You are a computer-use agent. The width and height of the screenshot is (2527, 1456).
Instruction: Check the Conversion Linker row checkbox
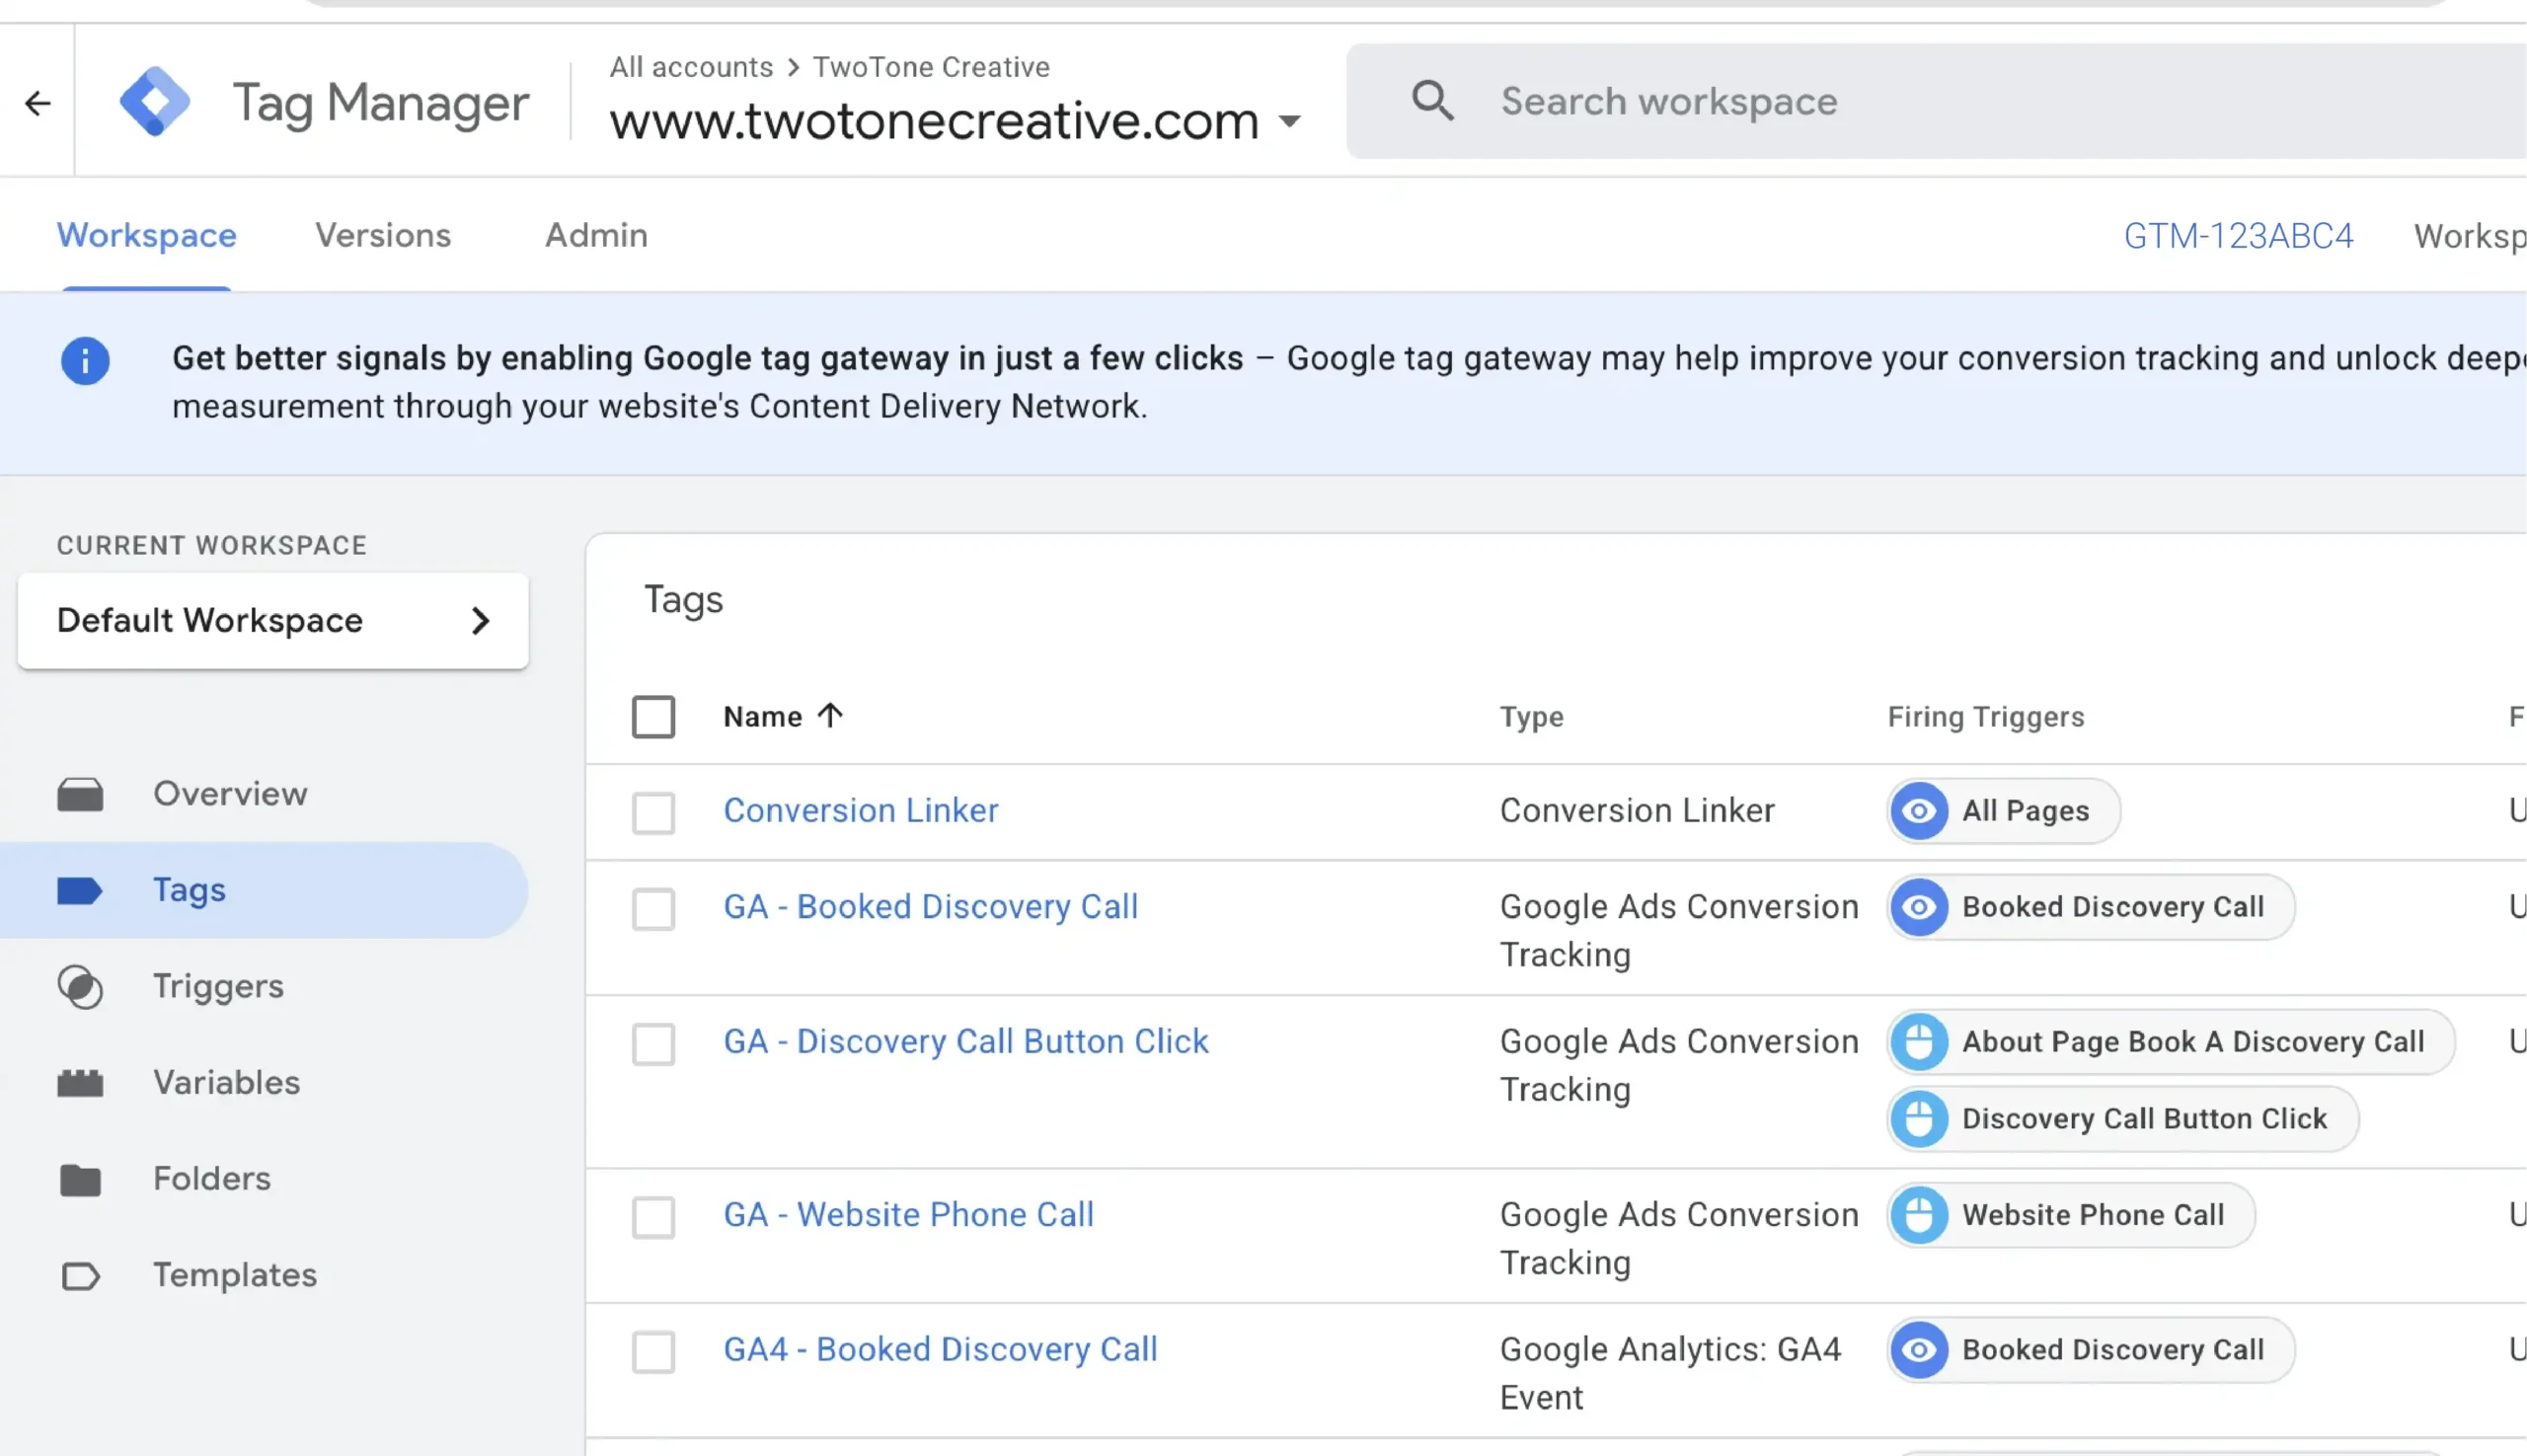click(x=654, y=813)
